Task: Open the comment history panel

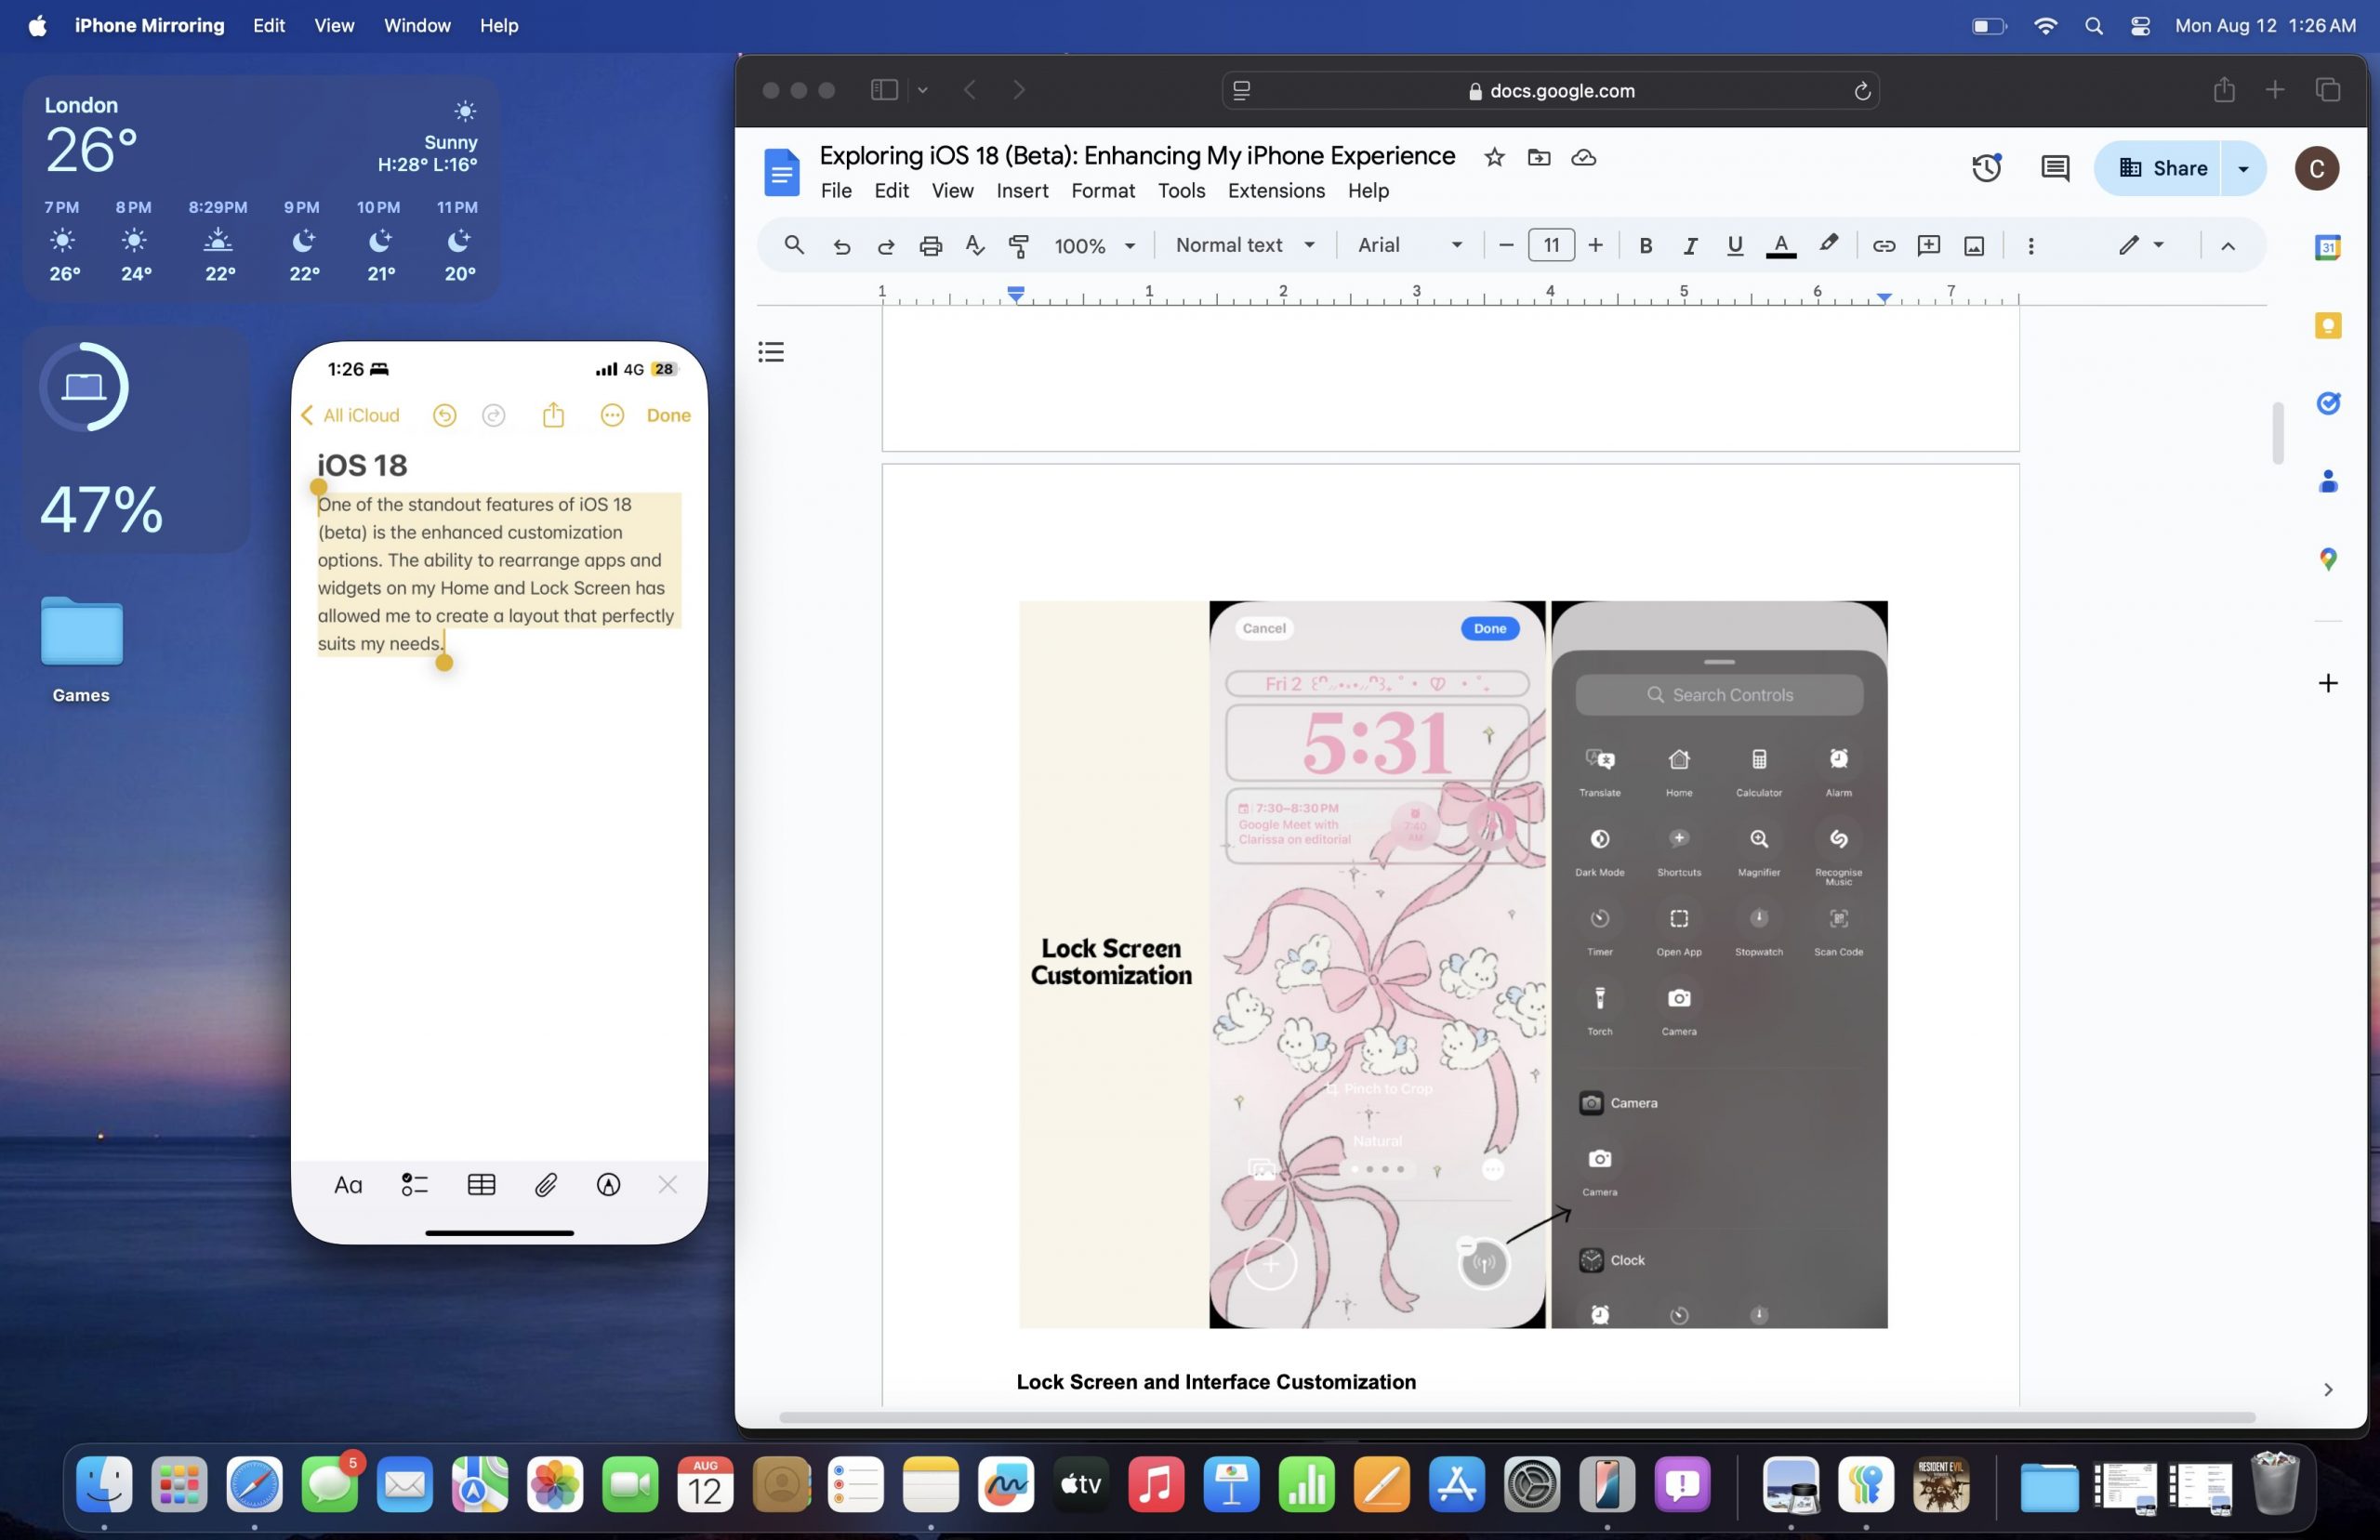Action: pyautogui.click(x=2054, y=168)
